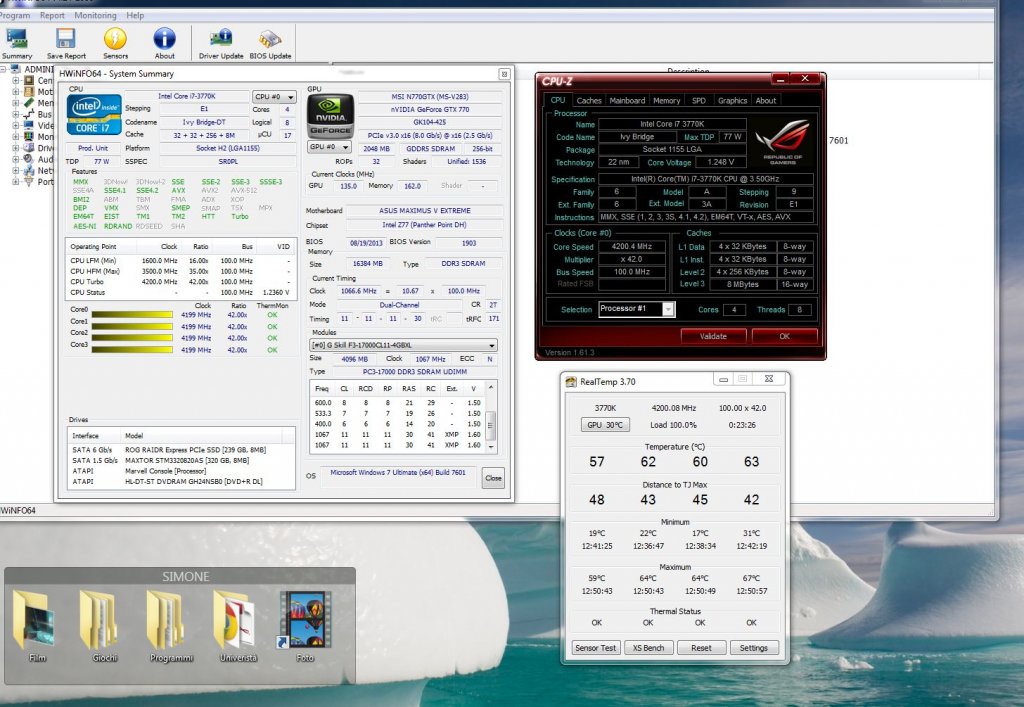The height and width of the screenshot is (707, 1024).
Task: Open the About tab in CPU-Z
Action: click(765, 101)
